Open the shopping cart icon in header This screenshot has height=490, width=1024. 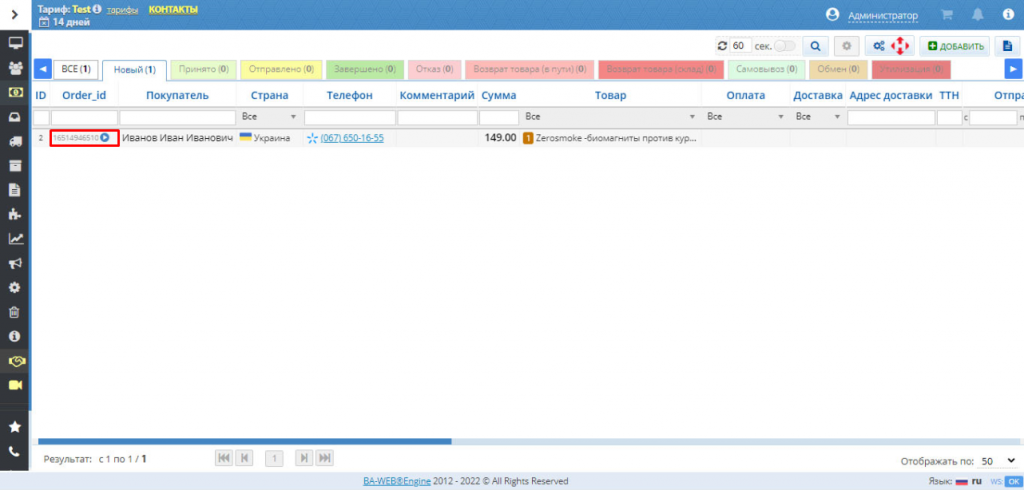click(946, 14)
